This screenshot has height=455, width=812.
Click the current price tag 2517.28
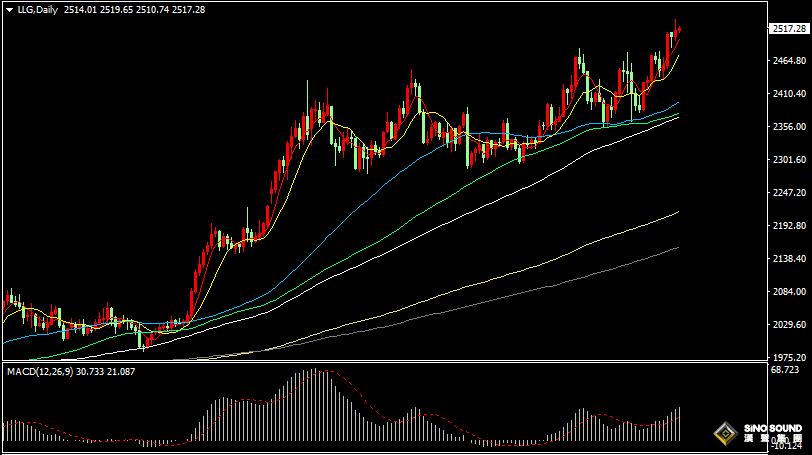pyautogui.click(x=789, y=29)
